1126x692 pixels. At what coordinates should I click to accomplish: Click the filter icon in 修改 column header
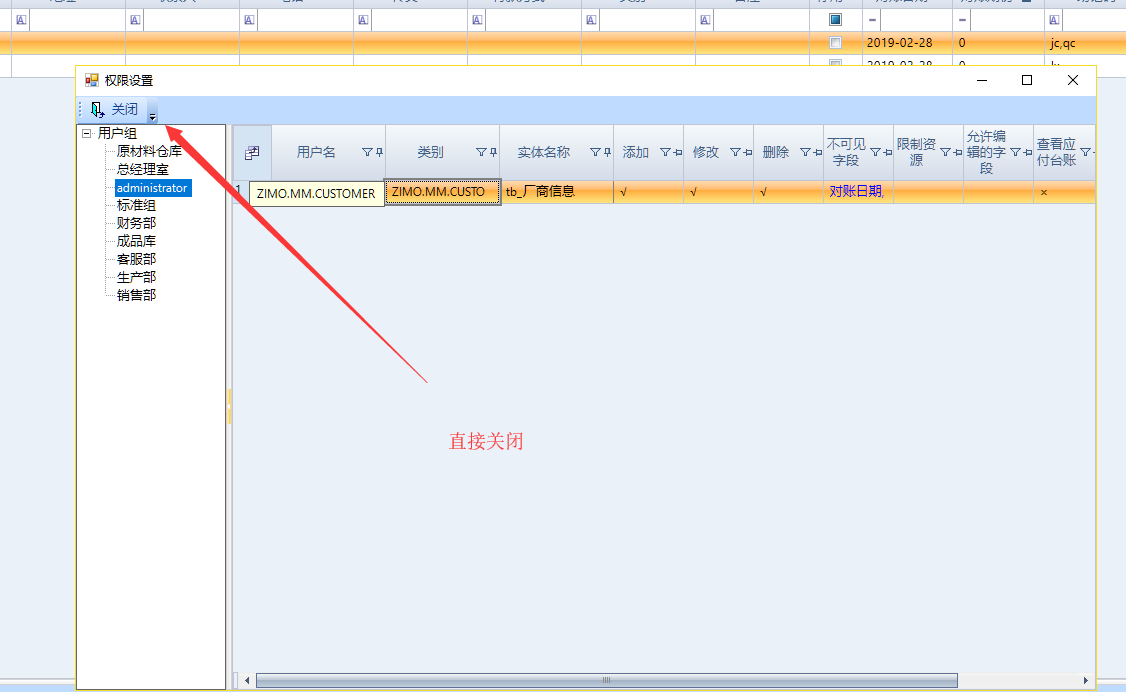tap(735, 153)
